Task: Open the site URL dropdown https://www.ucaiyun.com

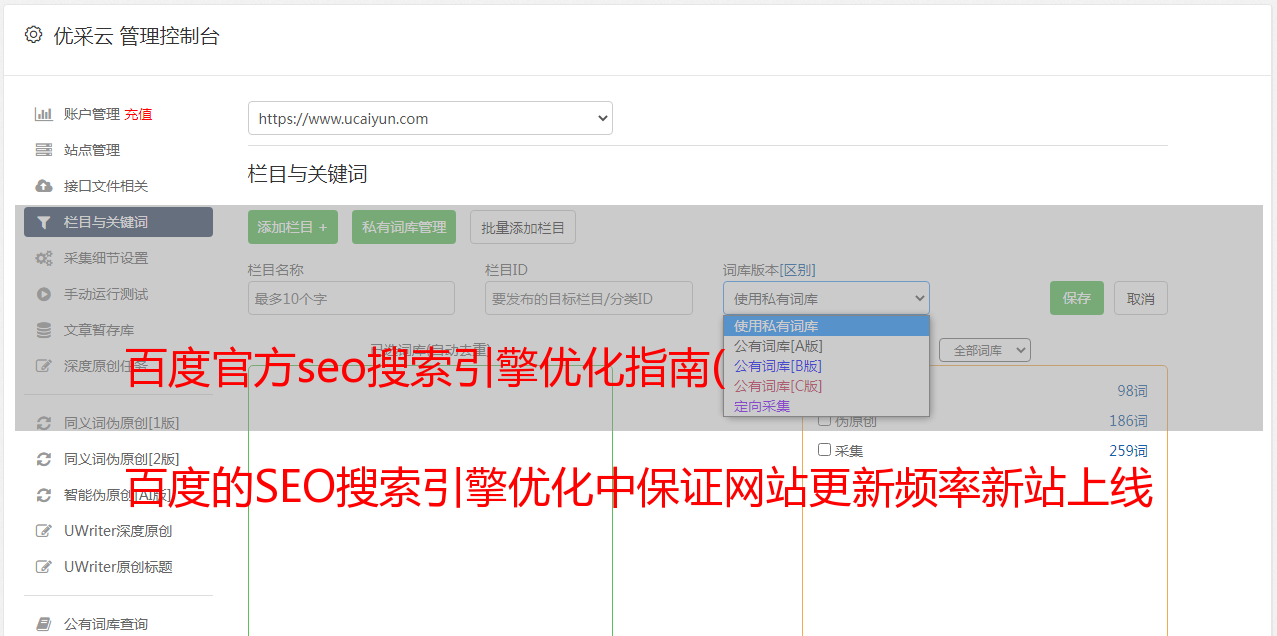Action: 430,118
